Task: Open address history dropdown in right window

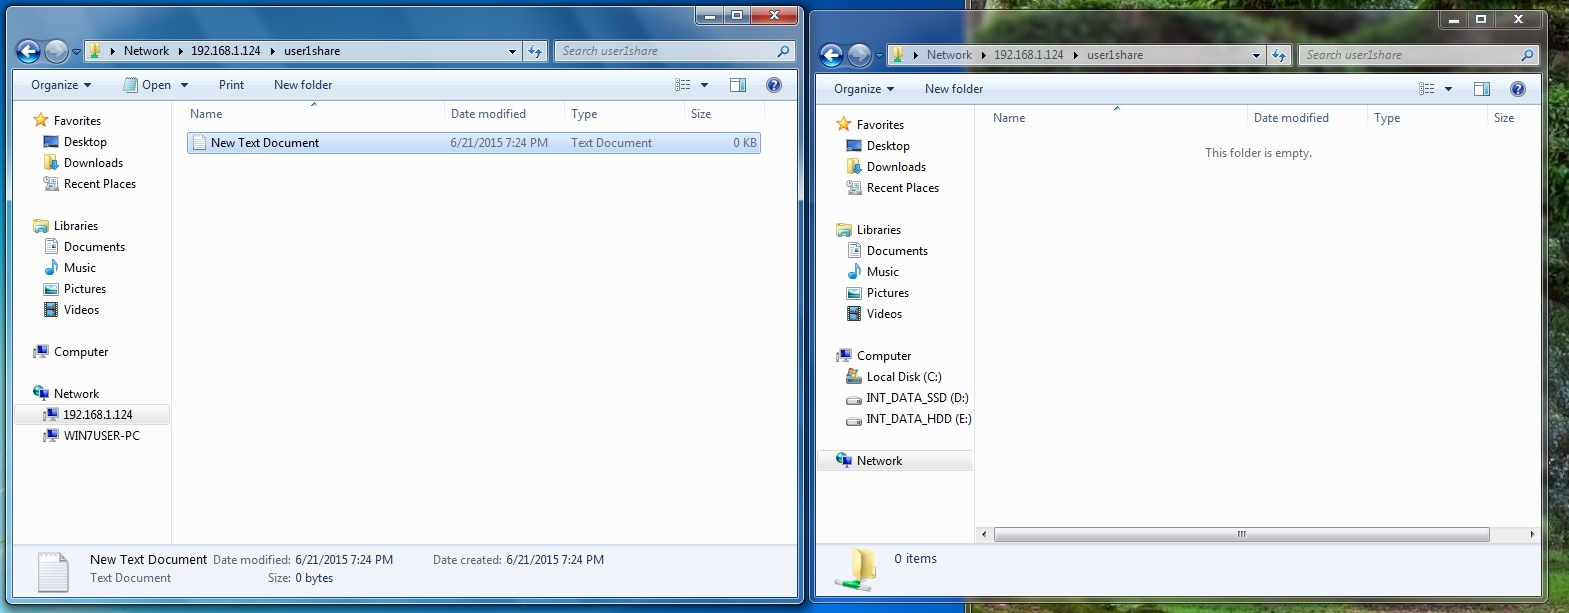Action: click(x=1256, y=55)
